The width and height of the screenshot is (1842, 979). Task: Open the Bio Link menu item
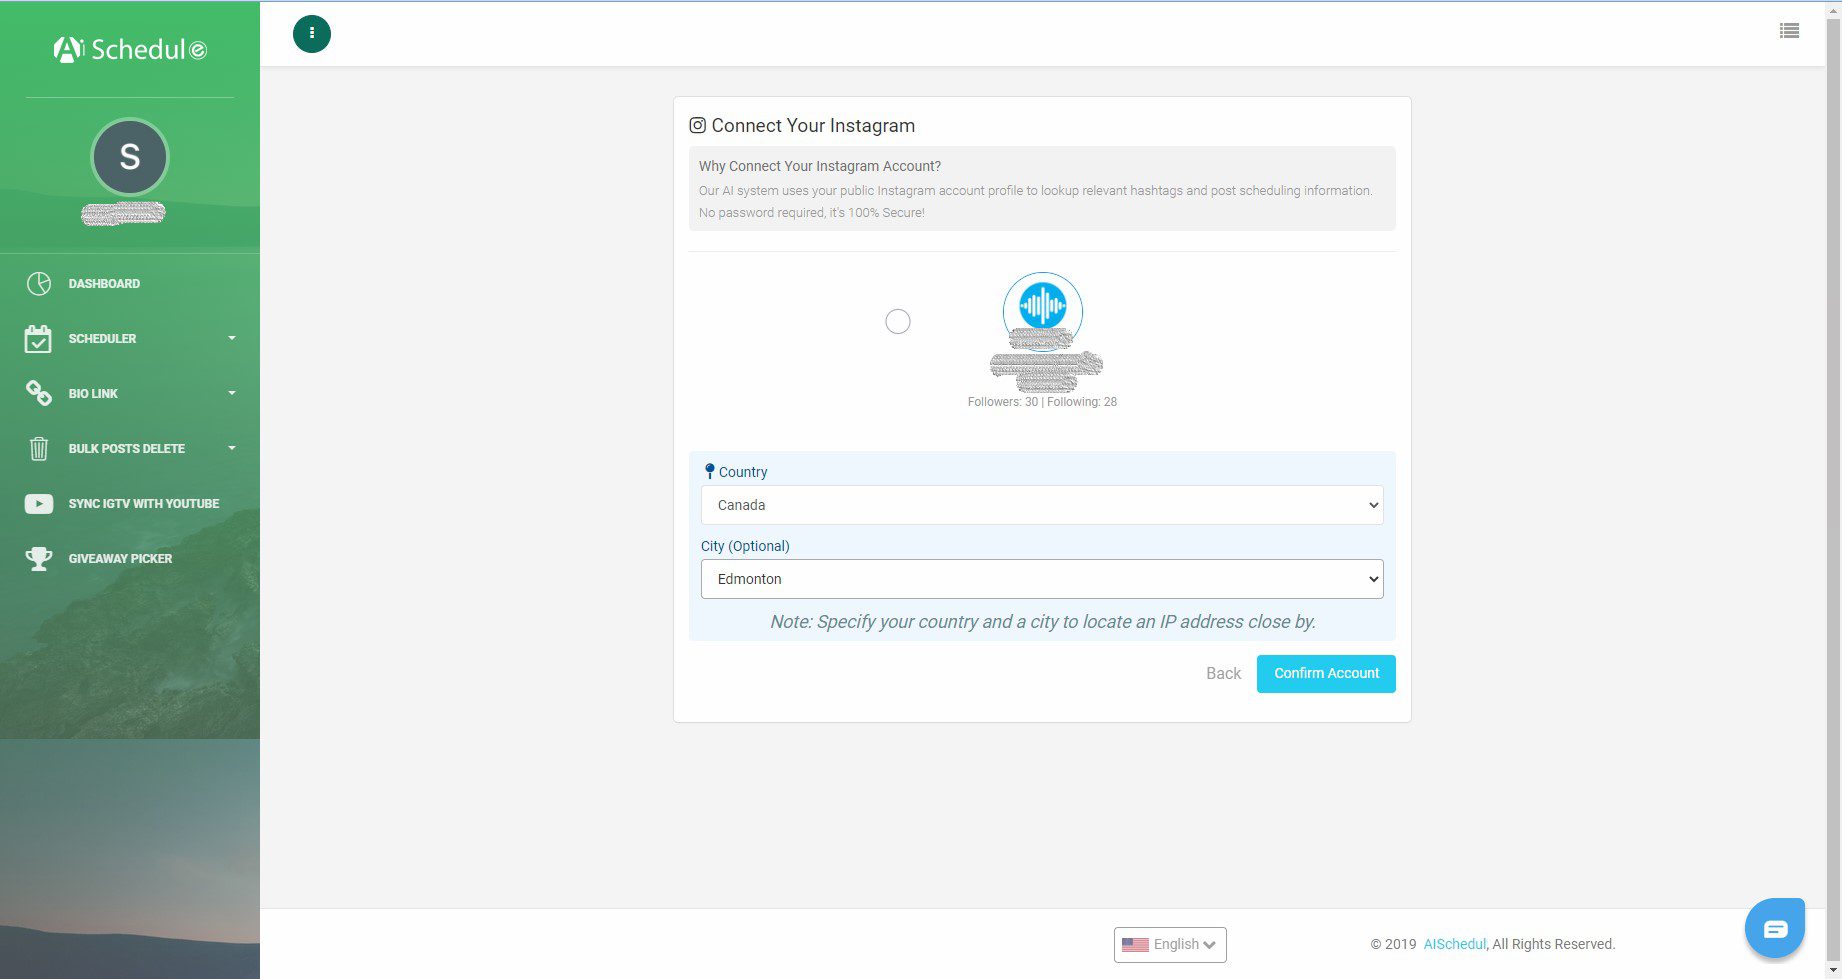[93, 394]
